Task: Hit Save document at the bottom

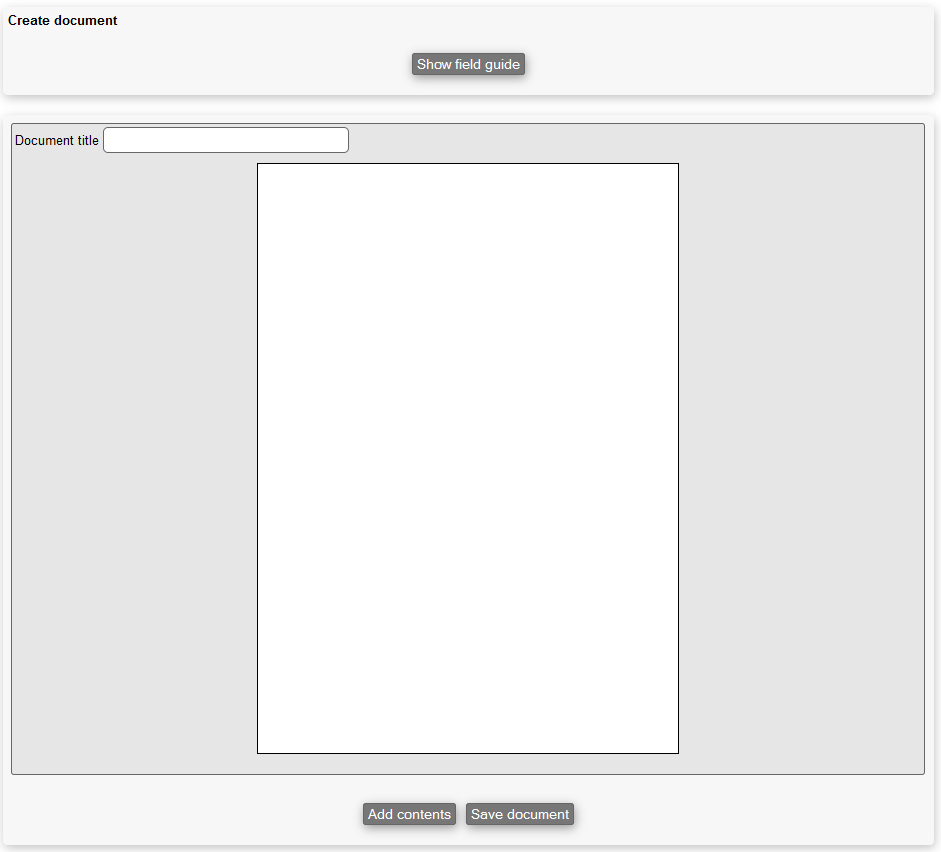Action: 520,814
